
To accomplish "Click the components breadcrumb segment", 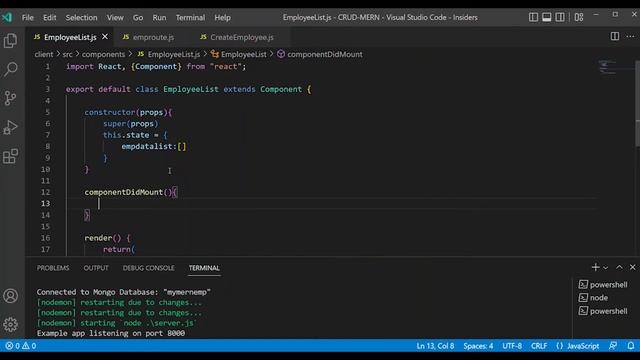I will (x=103, y=54).
